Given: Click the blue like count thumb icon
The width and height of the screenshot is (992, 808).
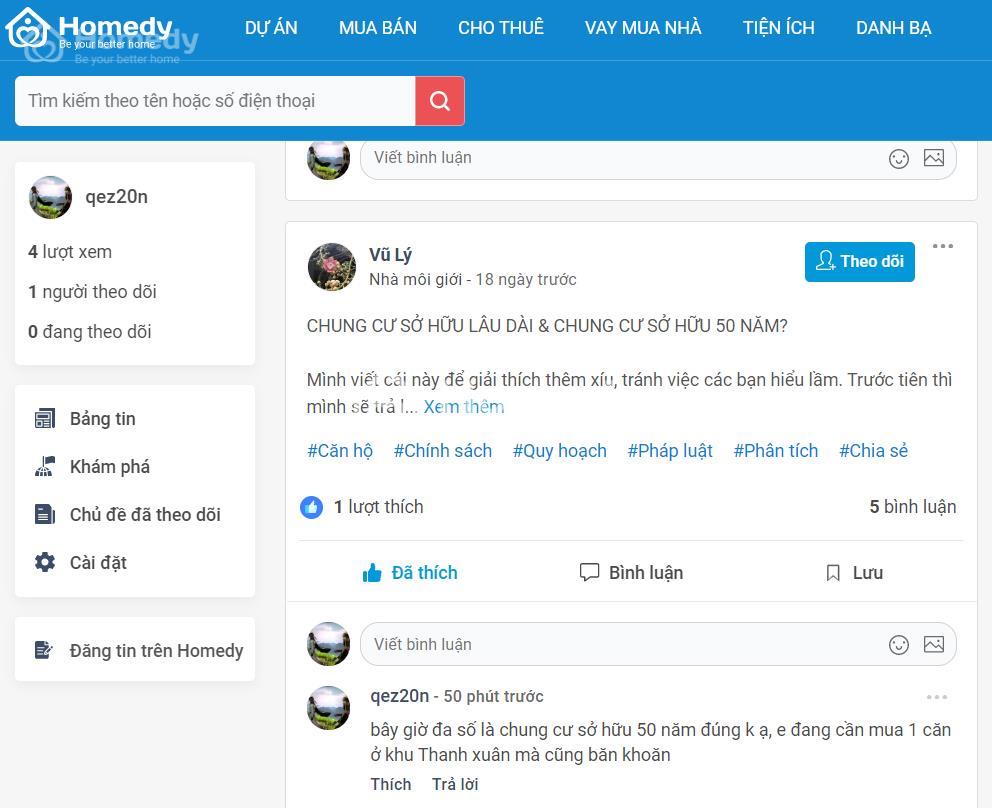Looking at the screenshot, I should click(311, 507).
